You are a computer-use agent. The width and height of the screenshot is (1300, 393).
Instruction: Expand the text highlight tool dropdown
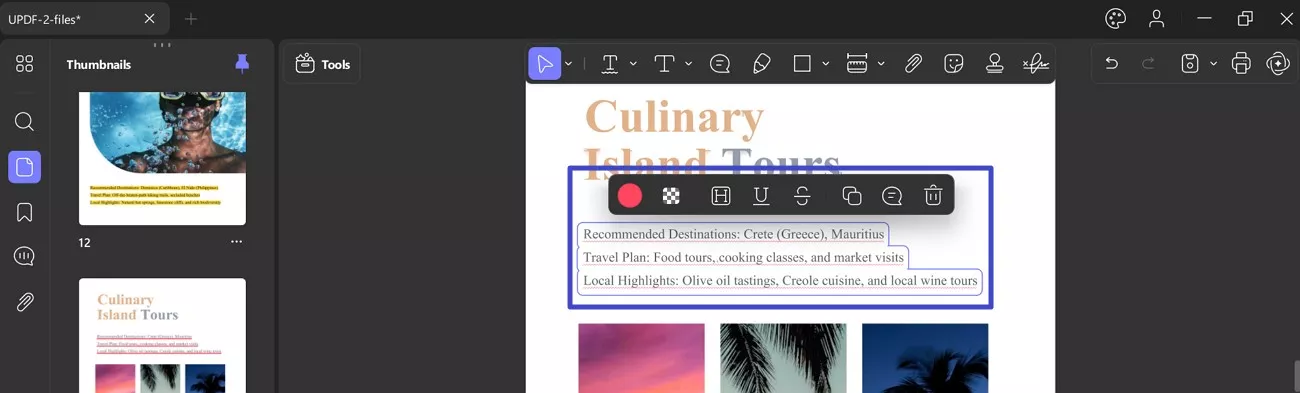634,64
